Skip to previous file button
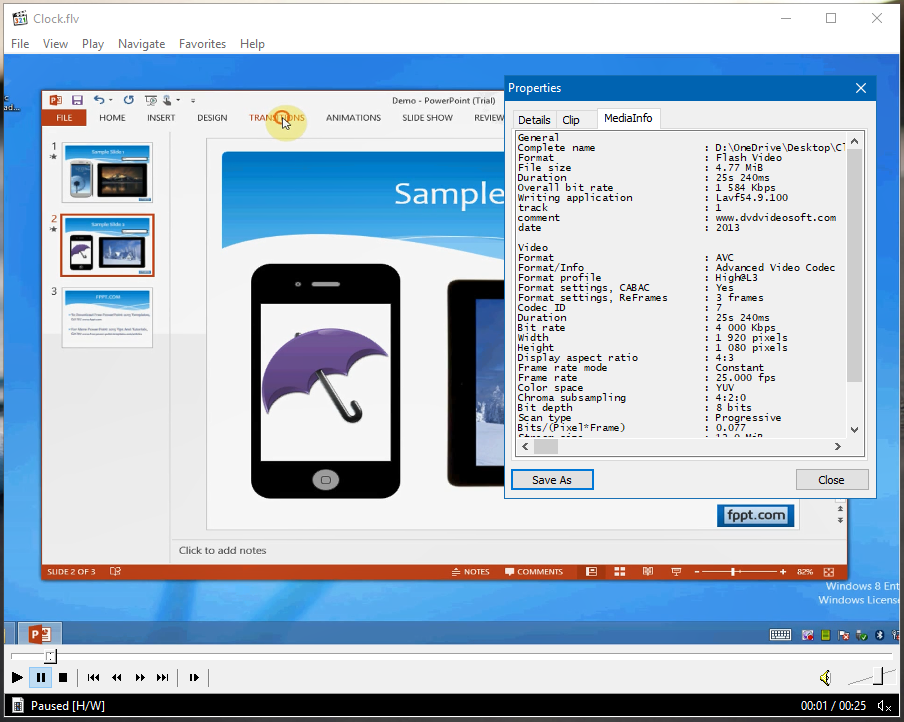The image size is (904, 722). [x=93, y=678]
